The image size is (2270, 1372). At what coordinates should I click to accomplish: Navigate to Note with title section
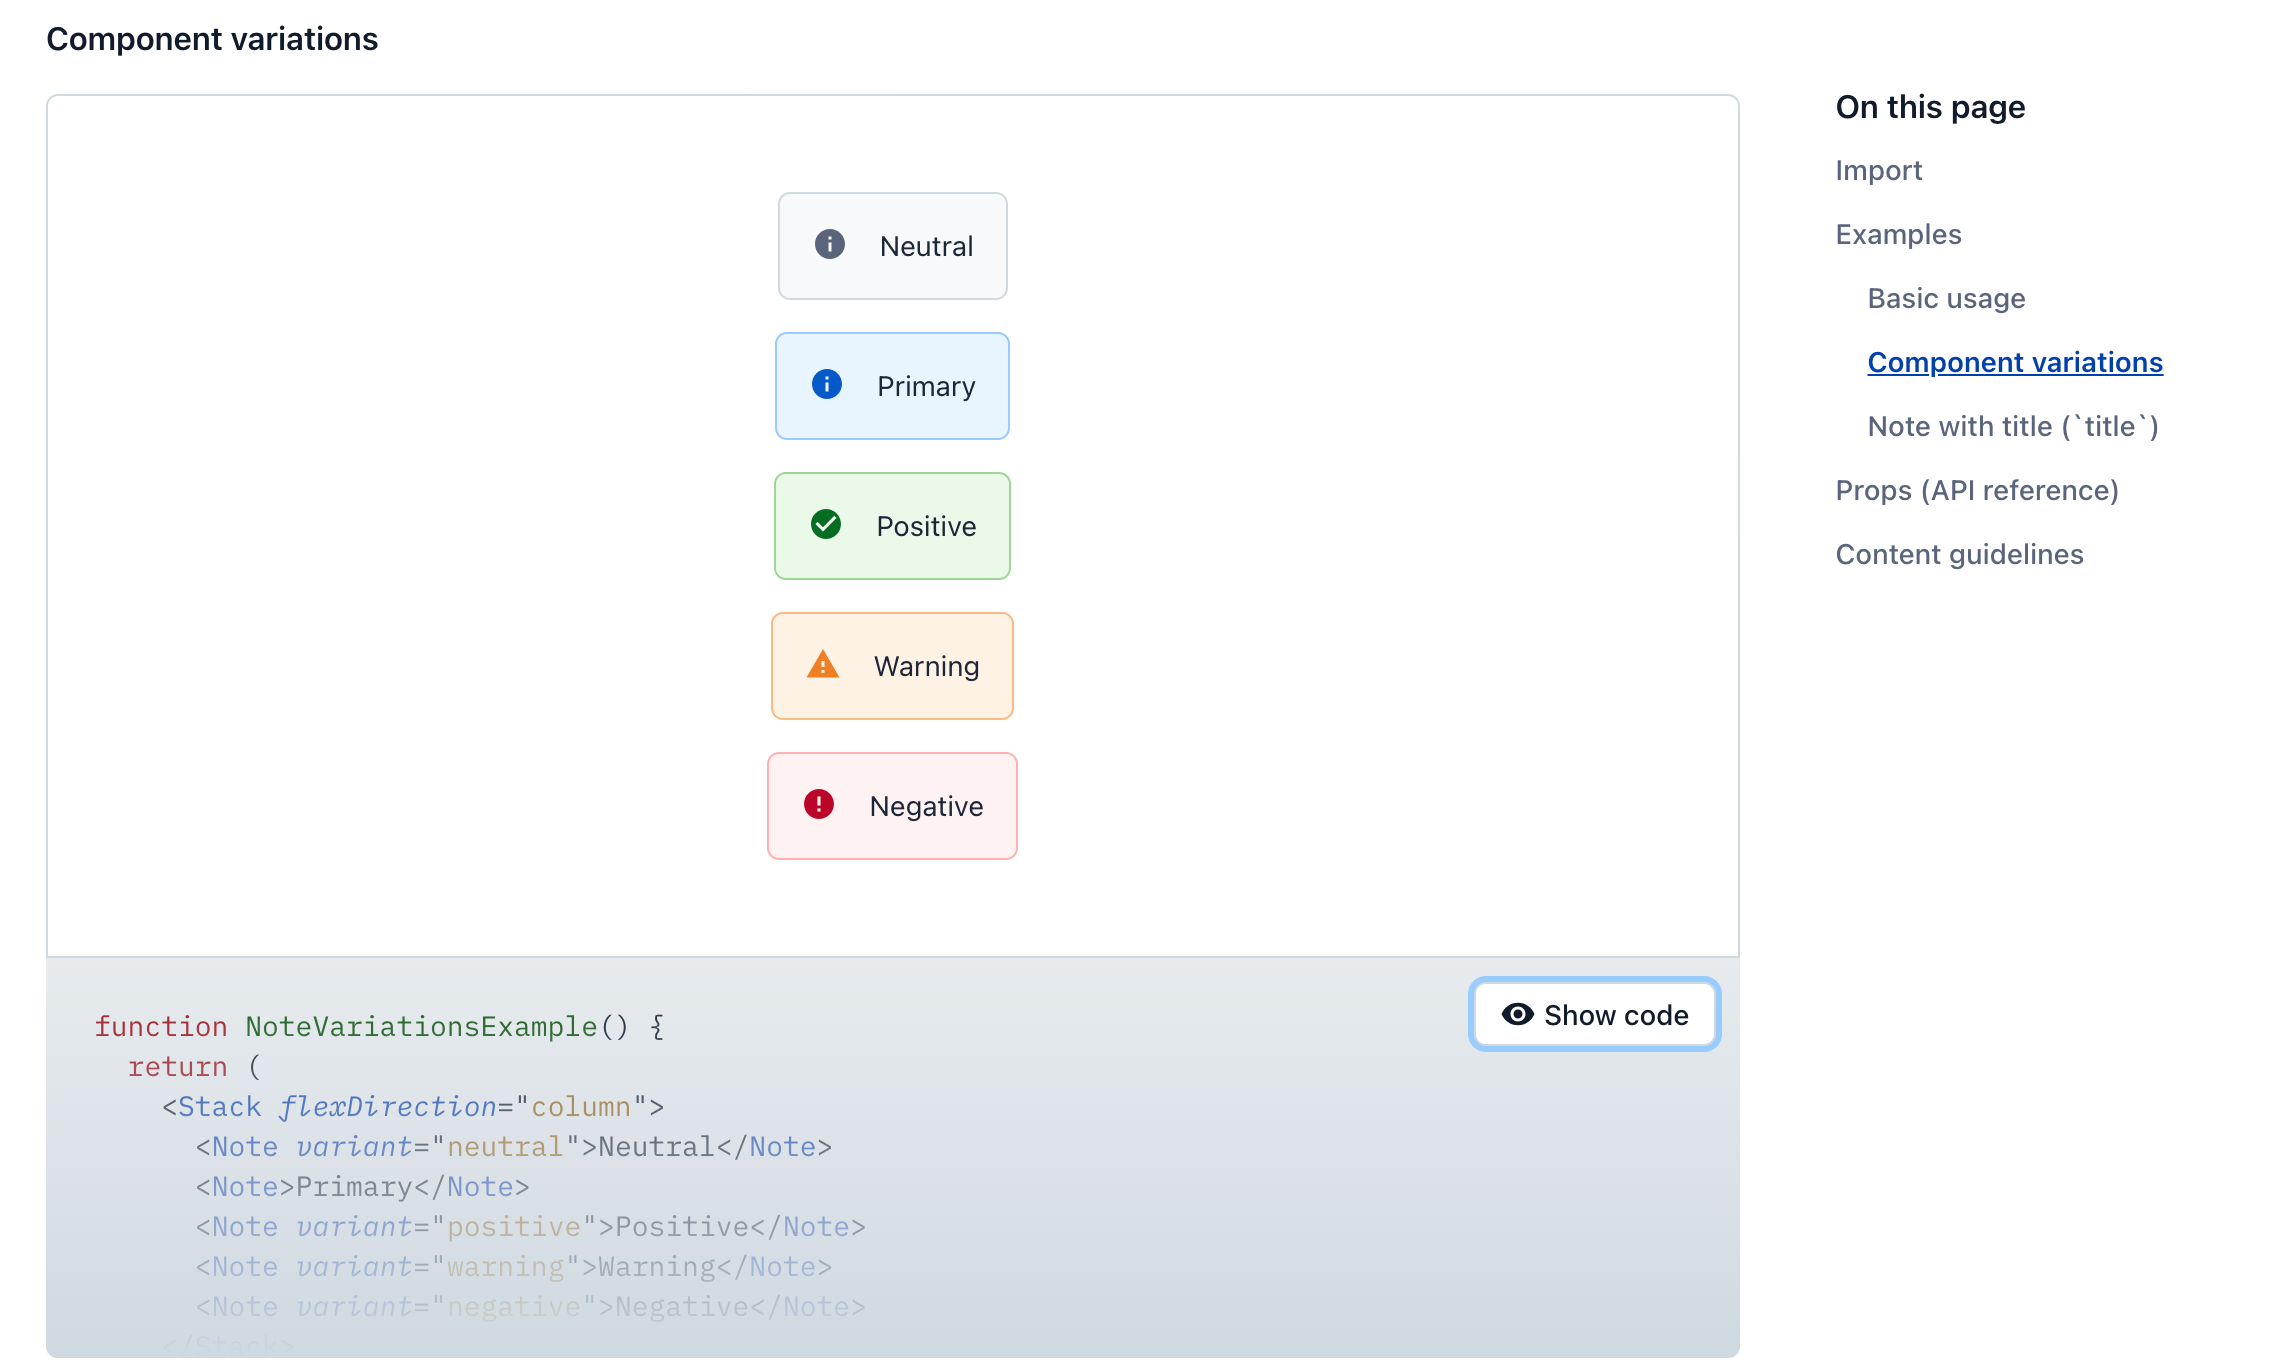[2012, 426]
